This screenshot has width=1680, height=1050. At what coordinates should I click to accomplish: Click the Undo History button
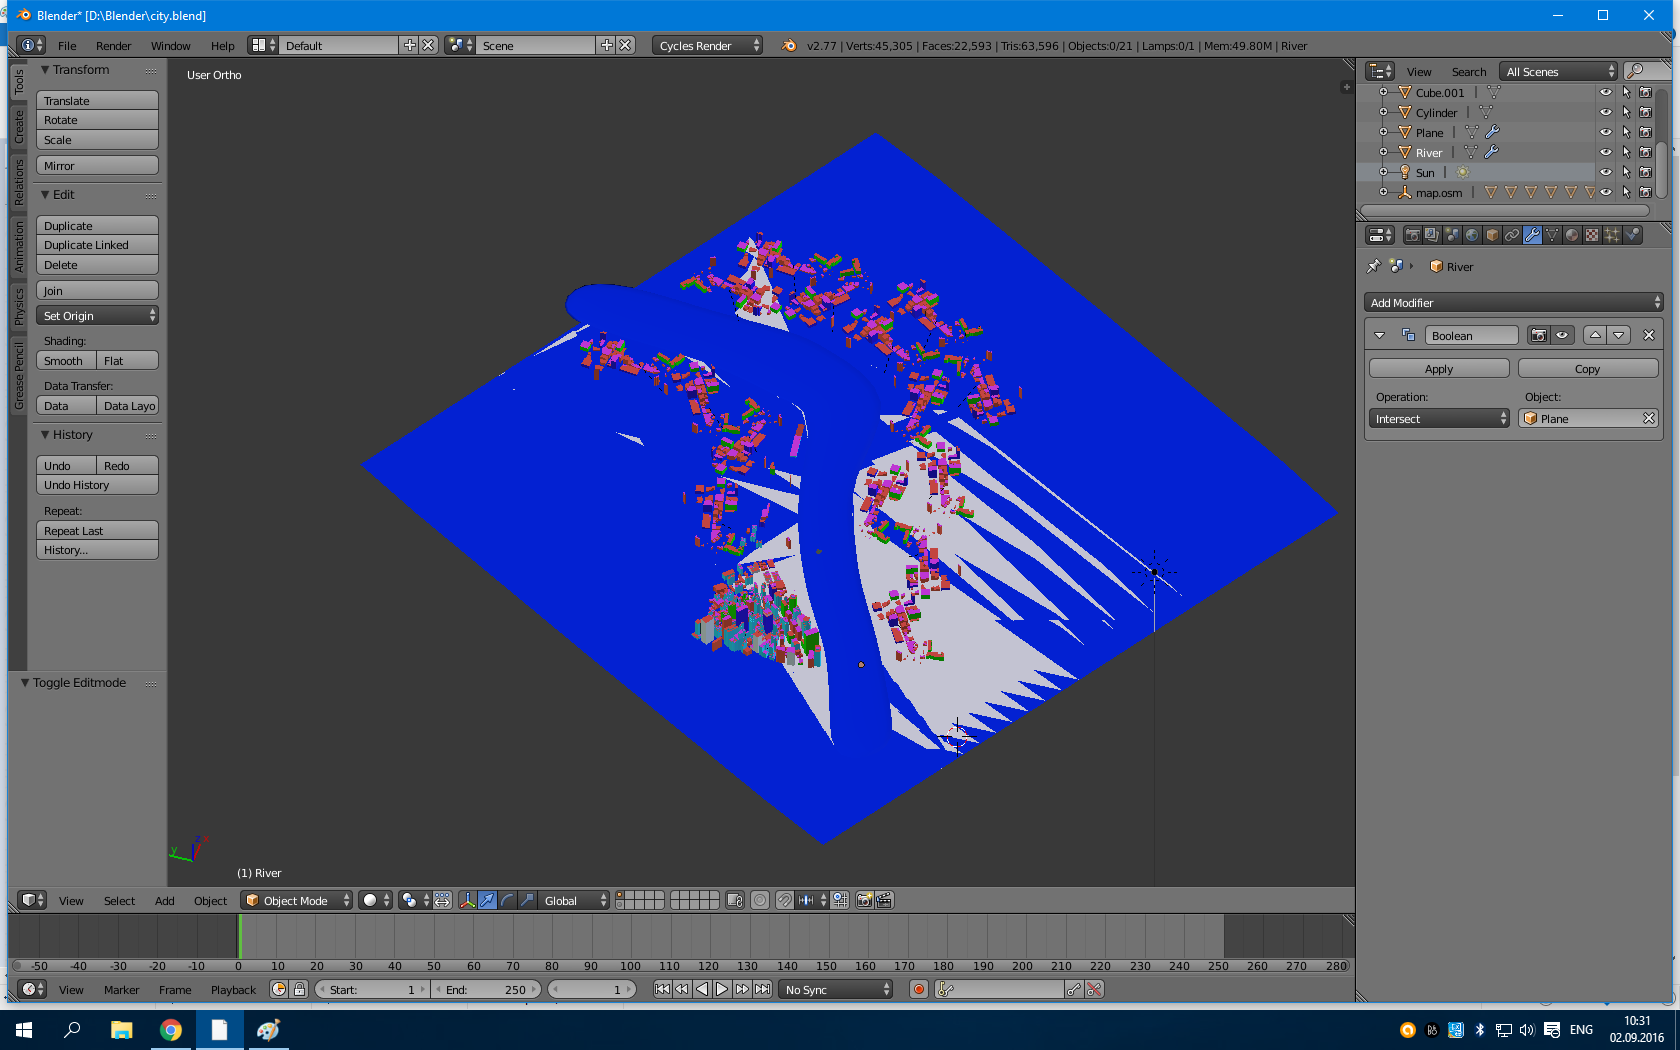click(x=97, y=484)
